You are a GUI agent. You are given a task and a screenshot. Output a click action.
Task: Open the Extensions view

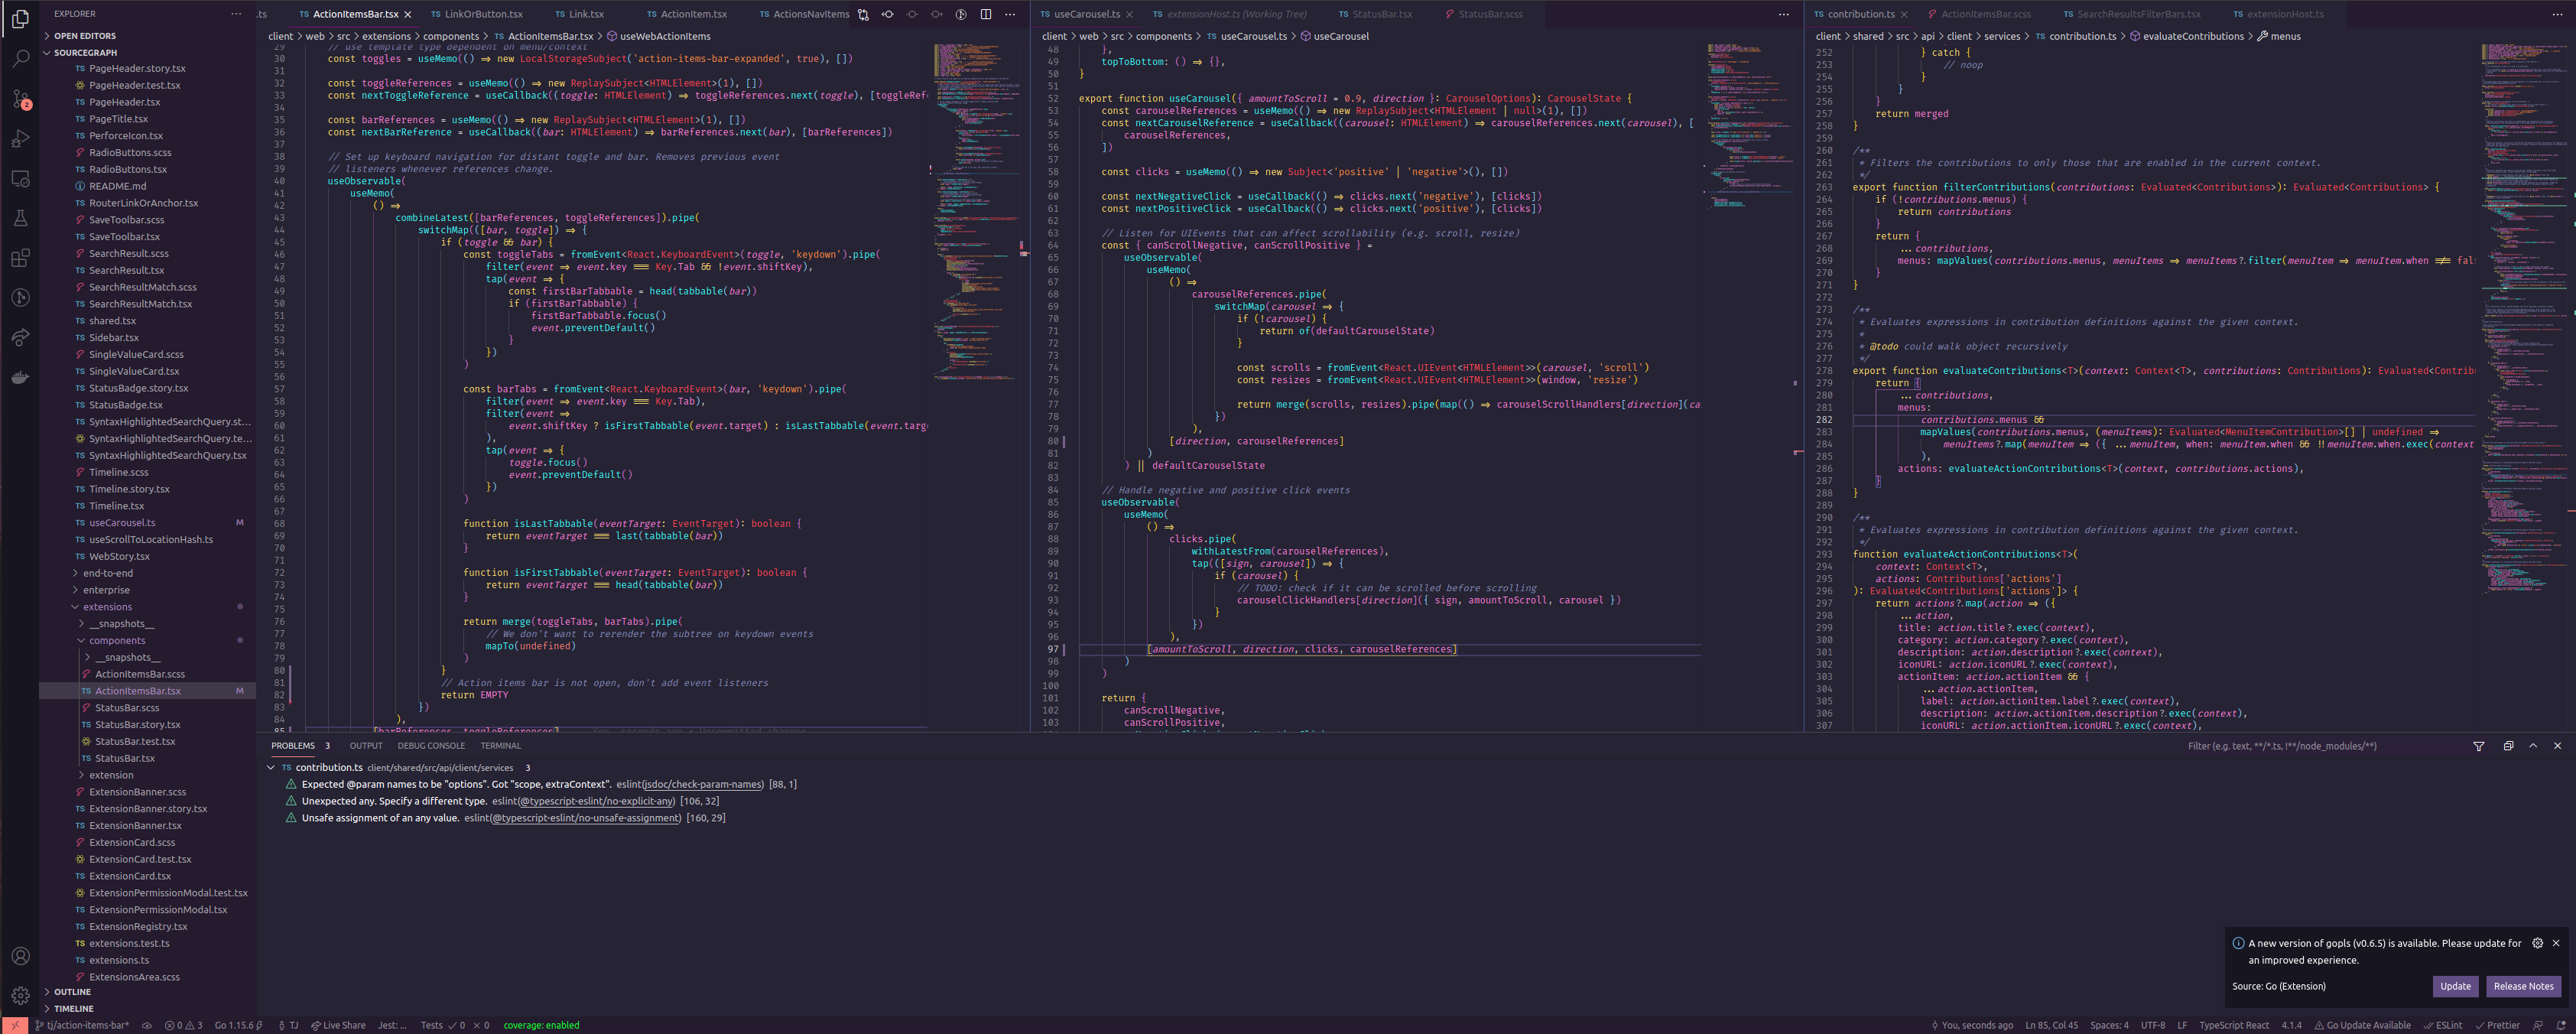[x=20, y=258]
